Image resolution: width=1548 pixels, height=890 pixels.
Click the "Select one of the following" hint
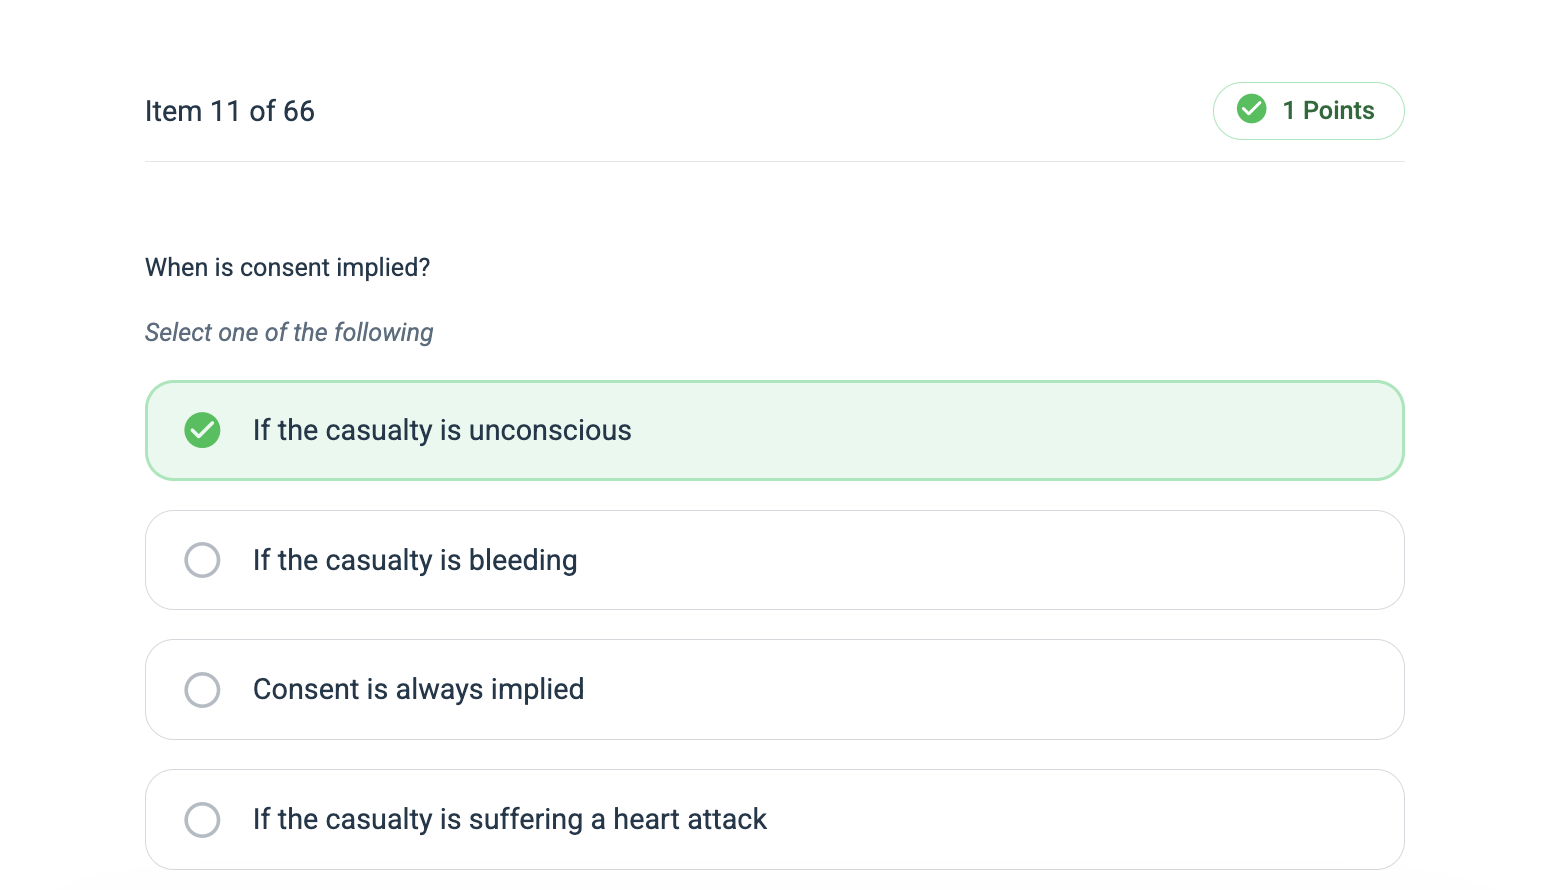click(289, 332)
